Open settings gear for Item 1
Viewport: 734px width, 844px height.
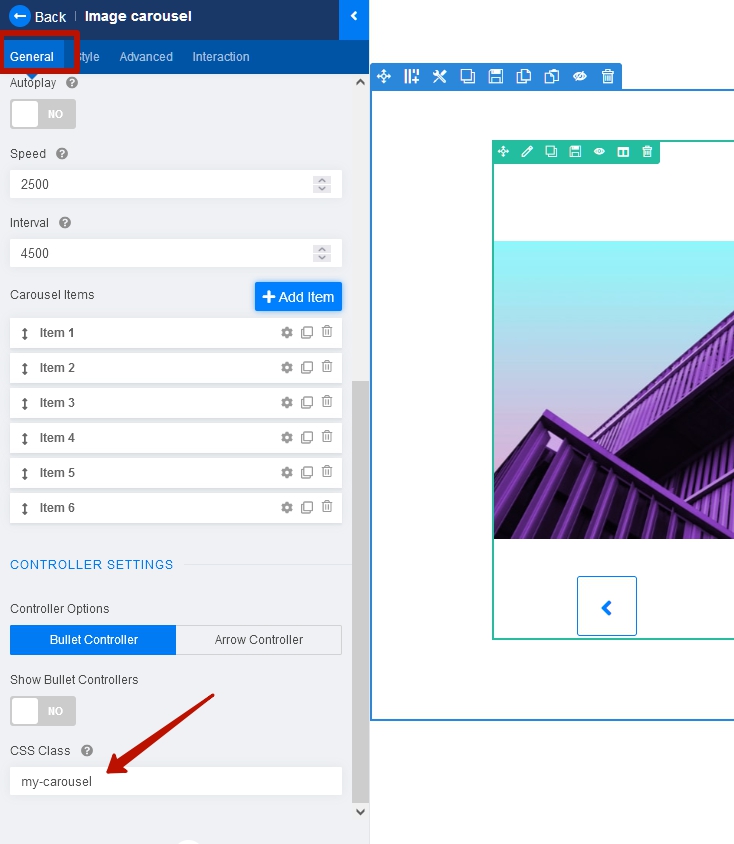click(287, 333)
